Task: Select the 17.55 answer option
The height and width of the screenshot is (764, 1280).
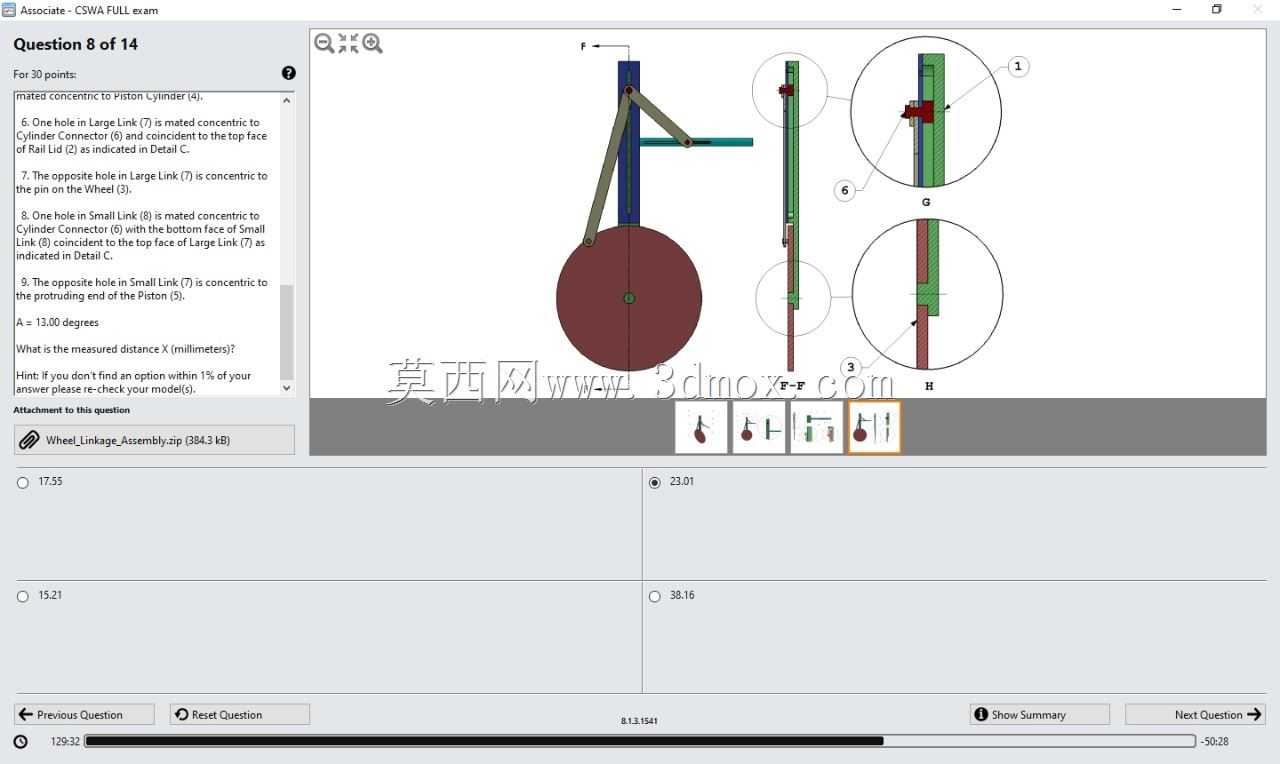Action: pos(23,482)
